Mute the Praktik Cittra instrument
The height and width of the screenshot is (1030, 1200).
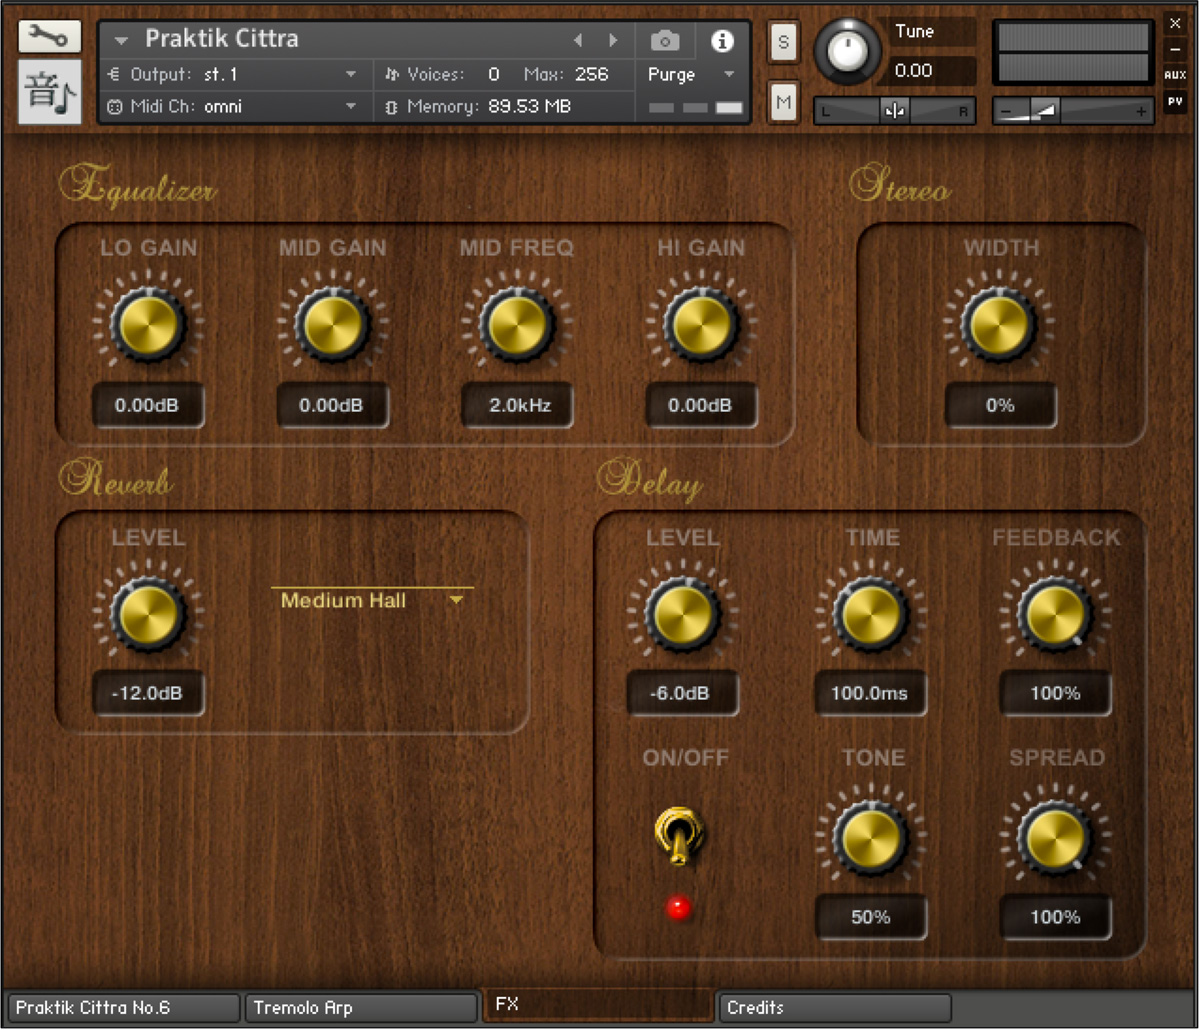(x=783, y=102)
